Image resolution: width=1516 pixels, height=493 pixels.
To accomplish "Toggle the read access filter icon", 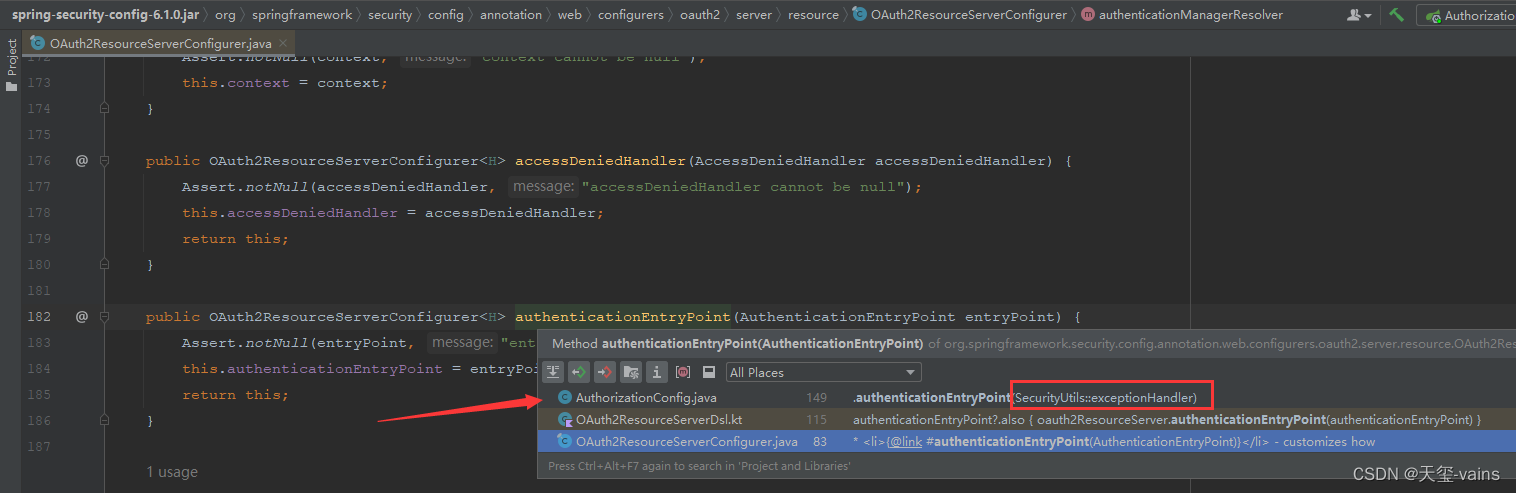I will coord(579,372).
